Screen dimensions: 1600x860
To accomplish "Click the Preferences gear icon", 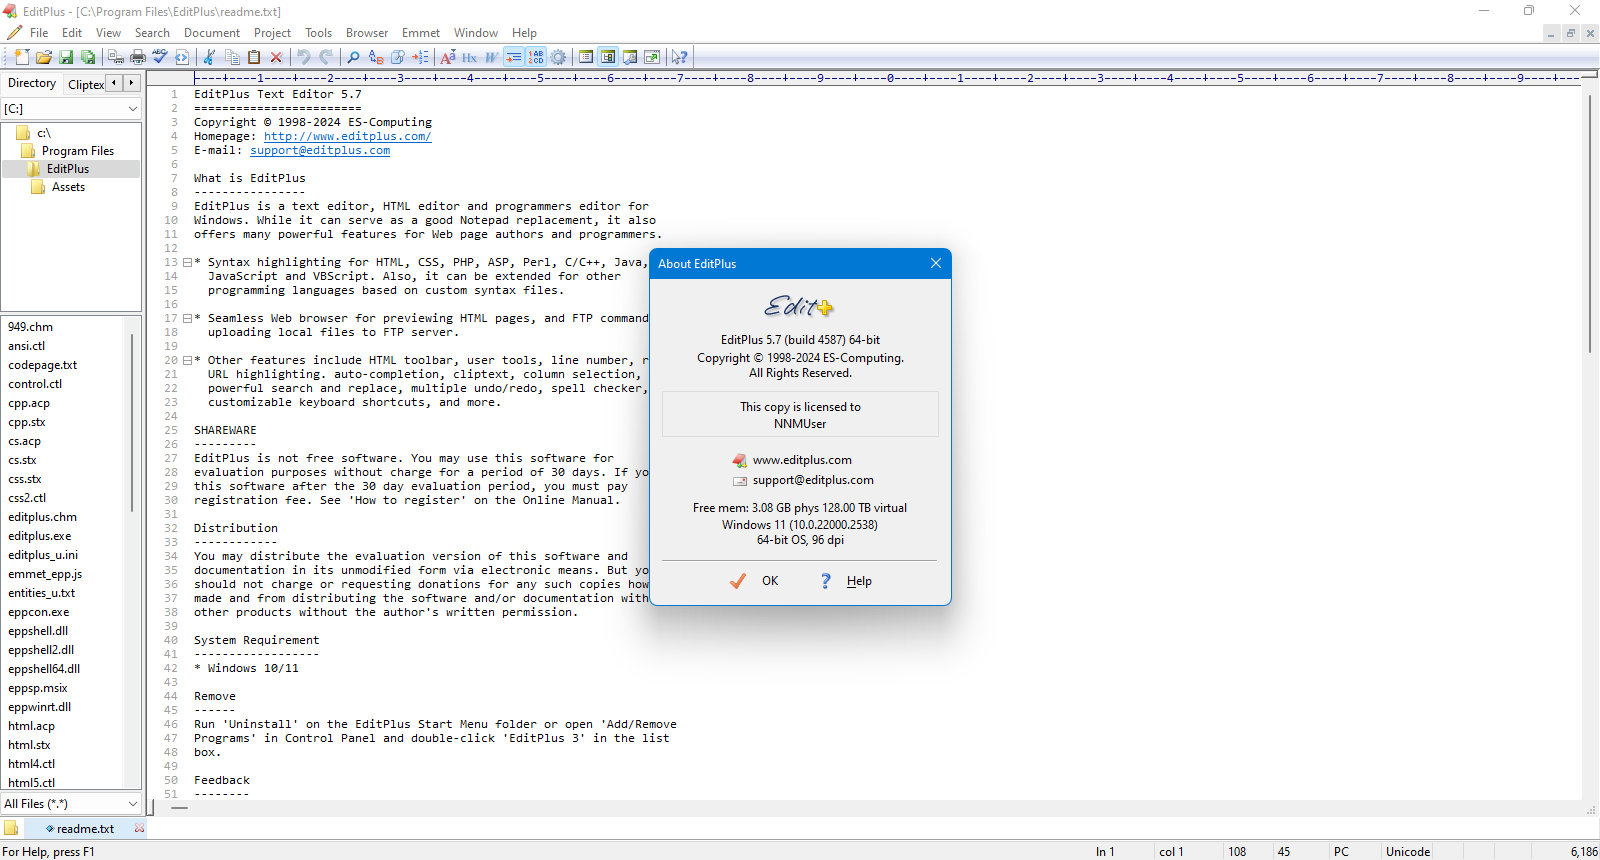I will coord(558,57).
